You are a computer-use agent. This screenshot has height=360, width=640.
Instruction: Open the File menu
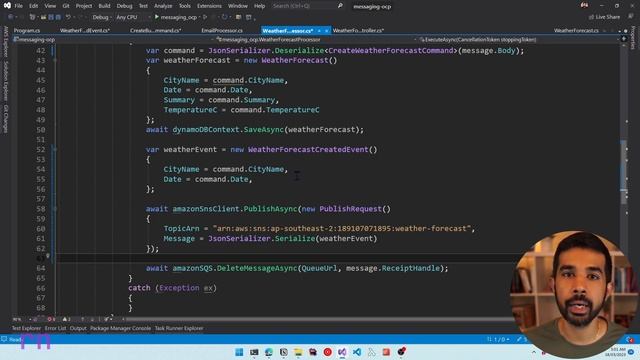pyautogui.click(x=18, y=6)
